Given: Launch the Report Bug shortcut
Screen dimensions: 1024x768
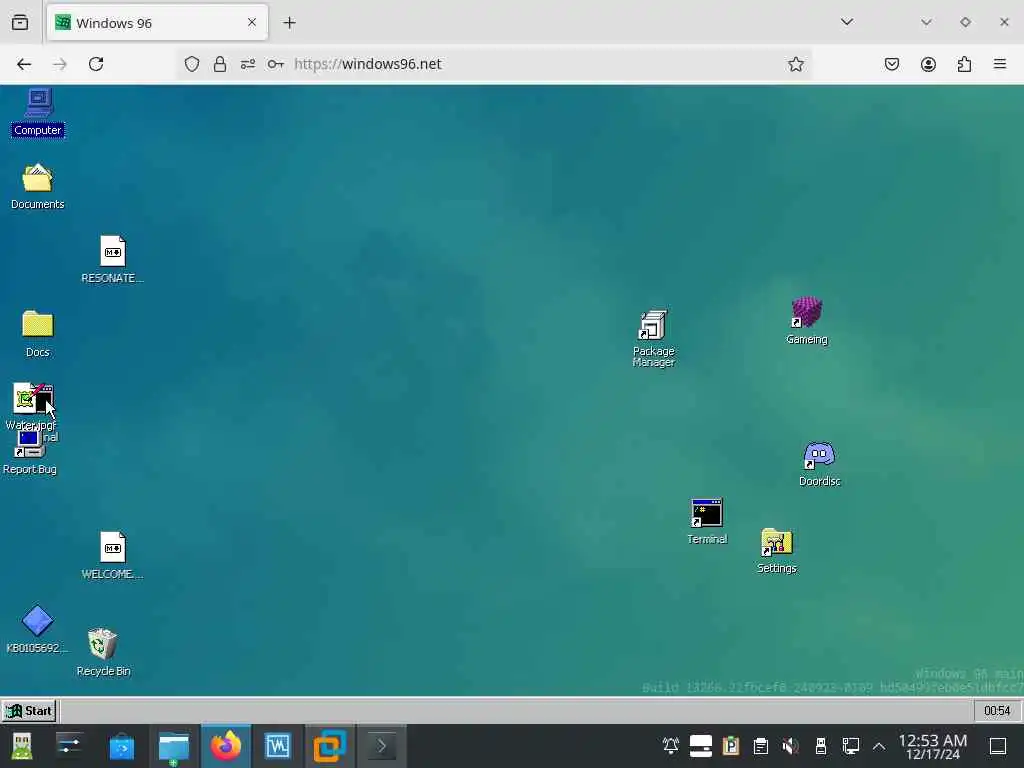Looking at the screenshot, I should click(x=29, y=452).
